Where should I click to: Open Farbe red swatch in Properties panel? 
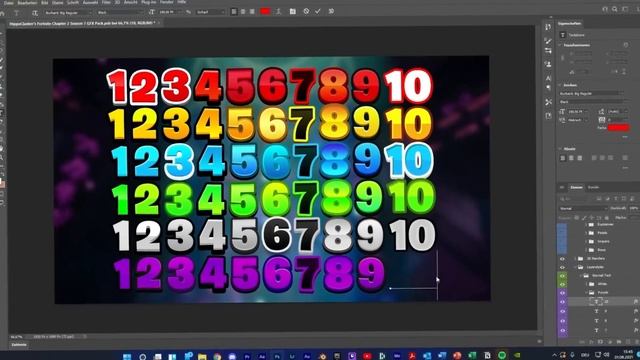pos(619,128)
